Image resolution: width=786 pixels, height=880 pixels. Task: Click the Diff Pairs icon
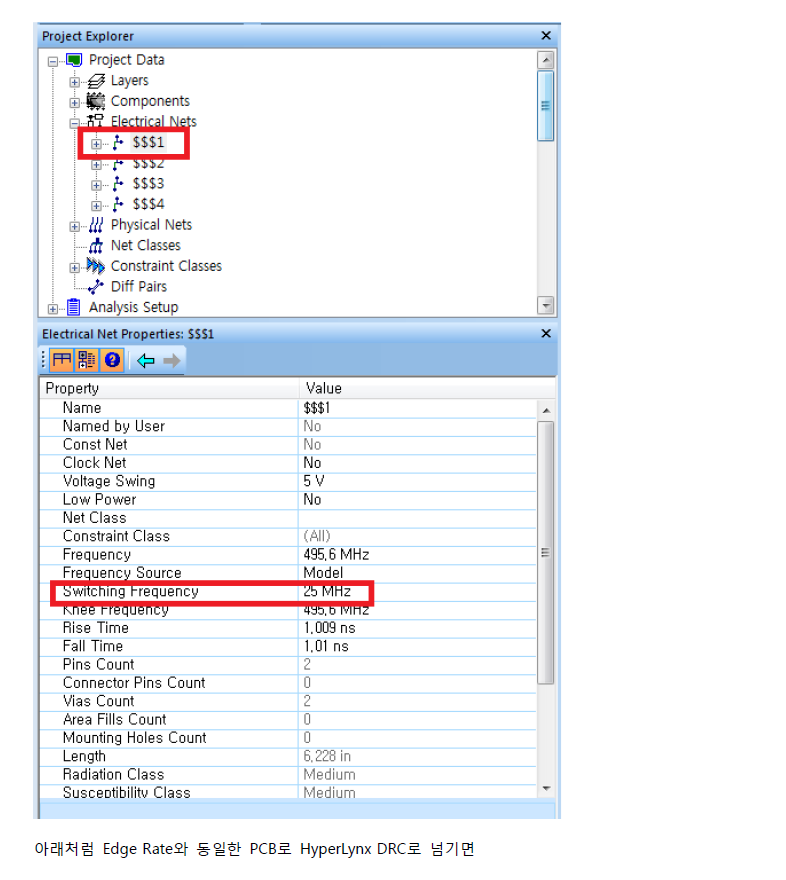[x=96, y=287]
